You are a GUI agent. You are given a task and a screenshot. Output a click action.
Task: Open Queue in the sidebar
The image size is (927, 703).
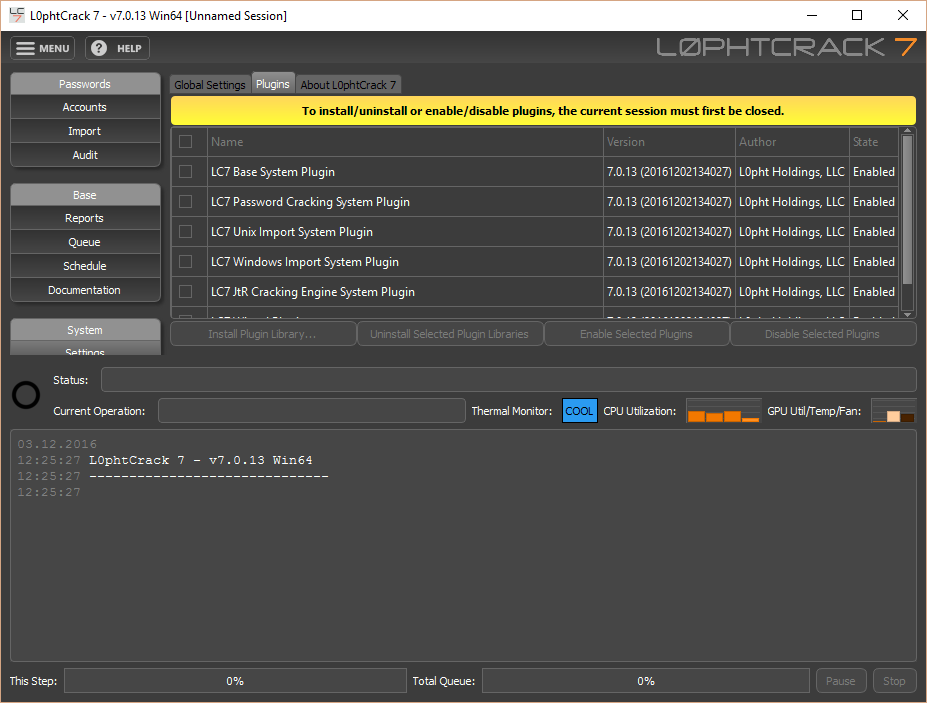[x=85, y=242]
